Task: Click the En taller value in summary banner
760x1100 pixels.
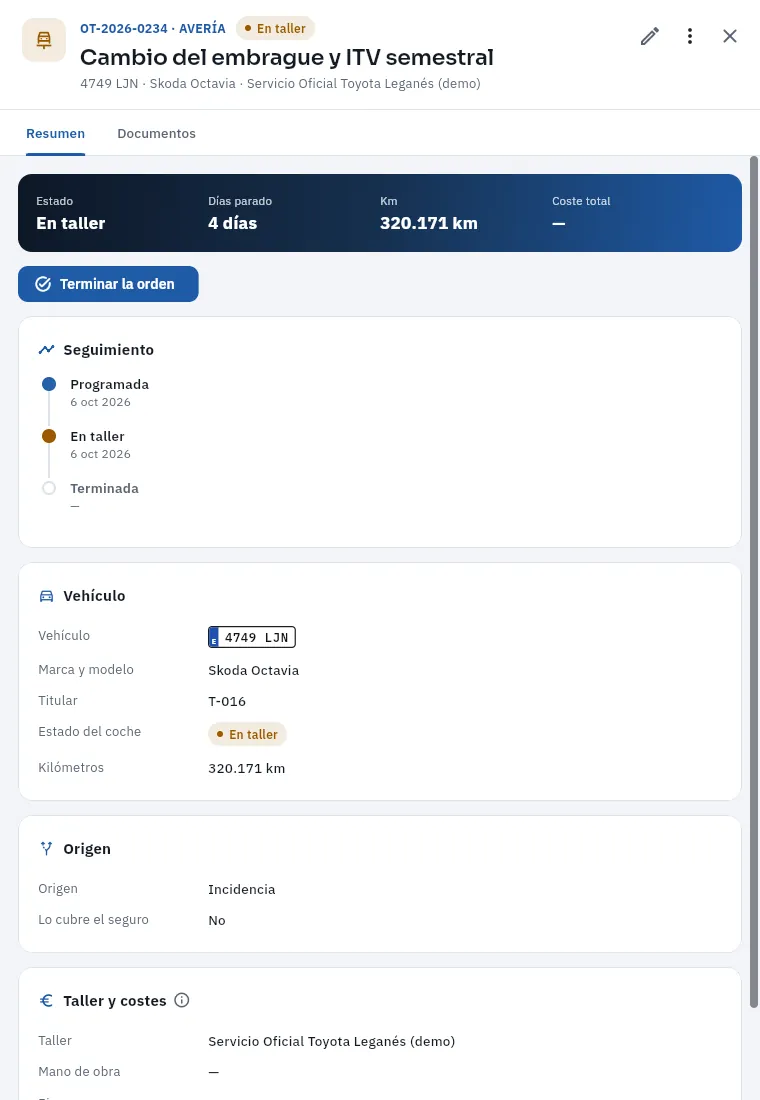Action: (71, 224)
